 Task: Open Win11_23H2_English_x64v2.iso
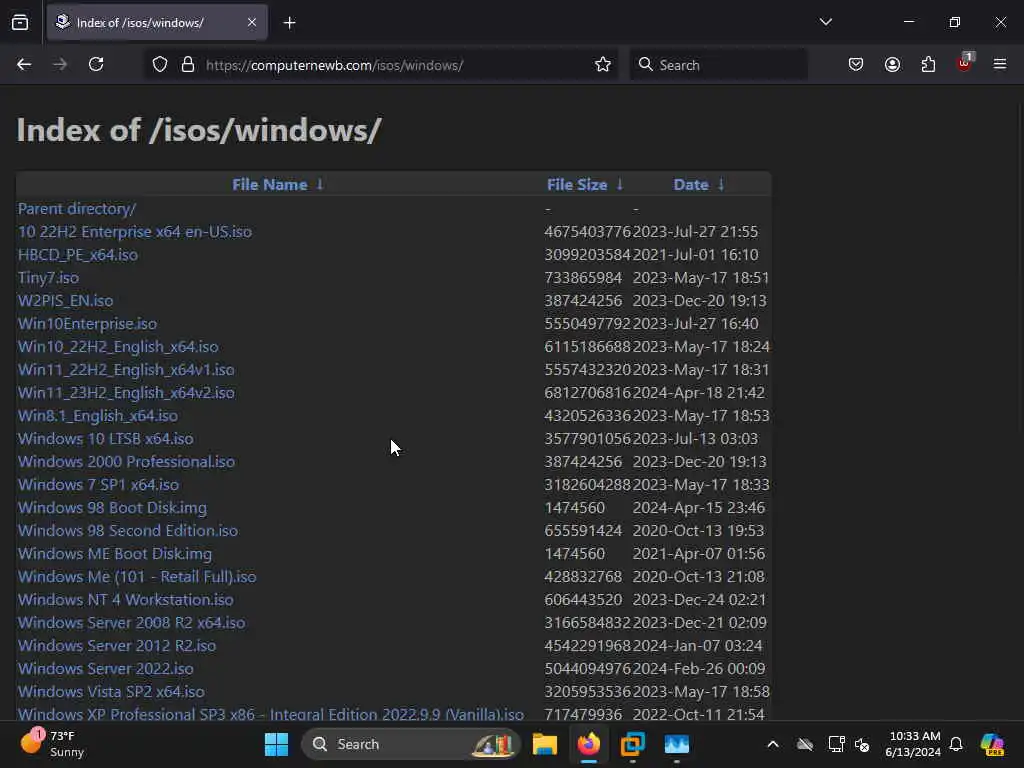coord(126,392)
